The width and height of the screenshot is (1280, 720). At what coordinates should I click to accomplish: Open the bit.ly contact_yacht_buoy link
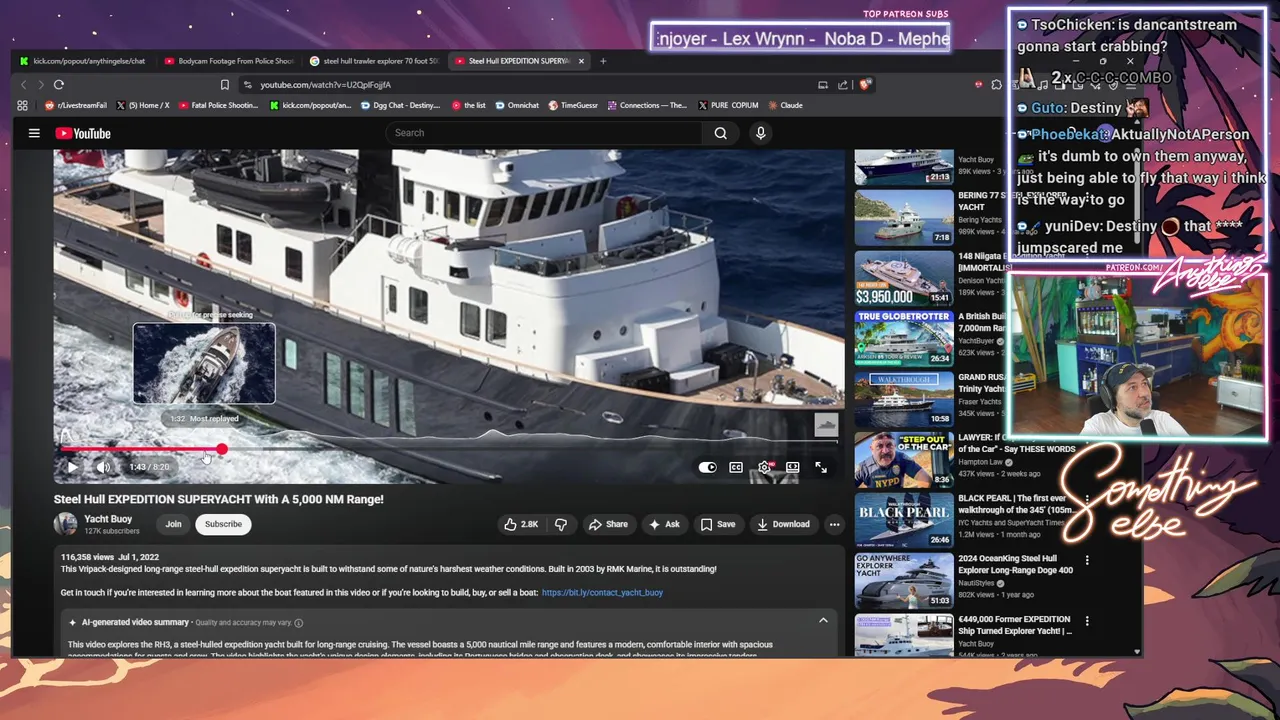(602, 592)
